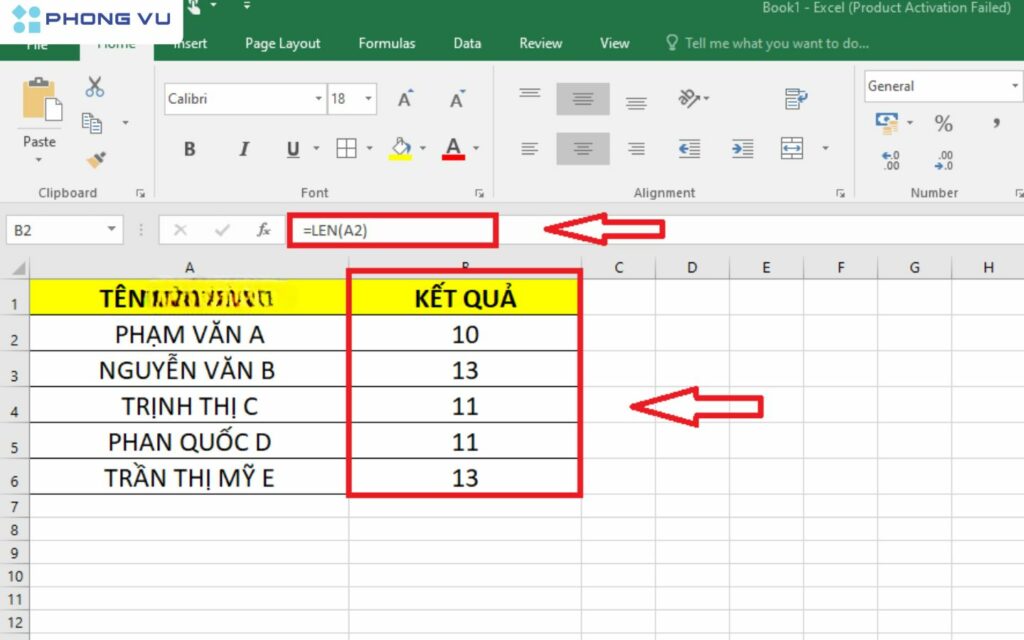
Task: Toggle Italic formatting
Action: click(243, 149)
